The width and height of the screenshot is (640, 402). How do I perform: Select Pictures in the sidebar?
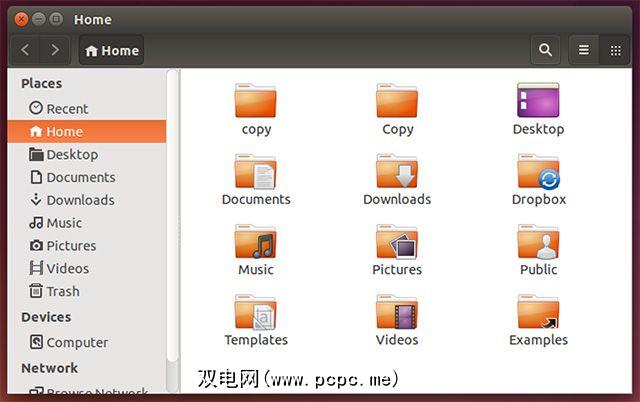pos(87,246)
